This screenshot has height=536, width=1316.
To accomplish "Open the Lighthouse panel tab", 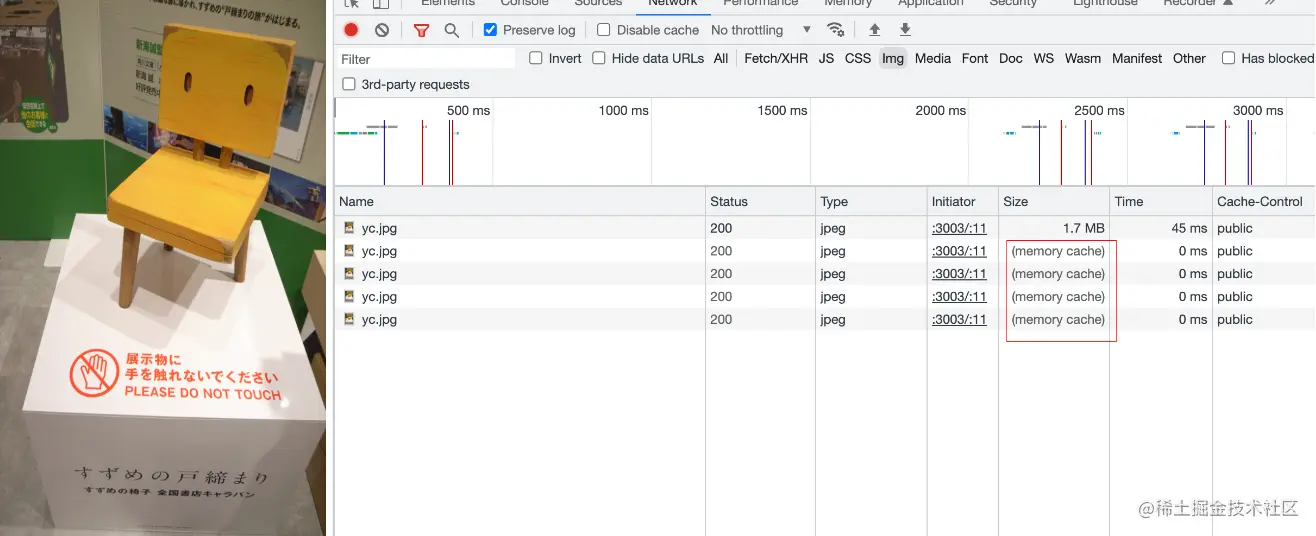I will (x=1105, y=4).
